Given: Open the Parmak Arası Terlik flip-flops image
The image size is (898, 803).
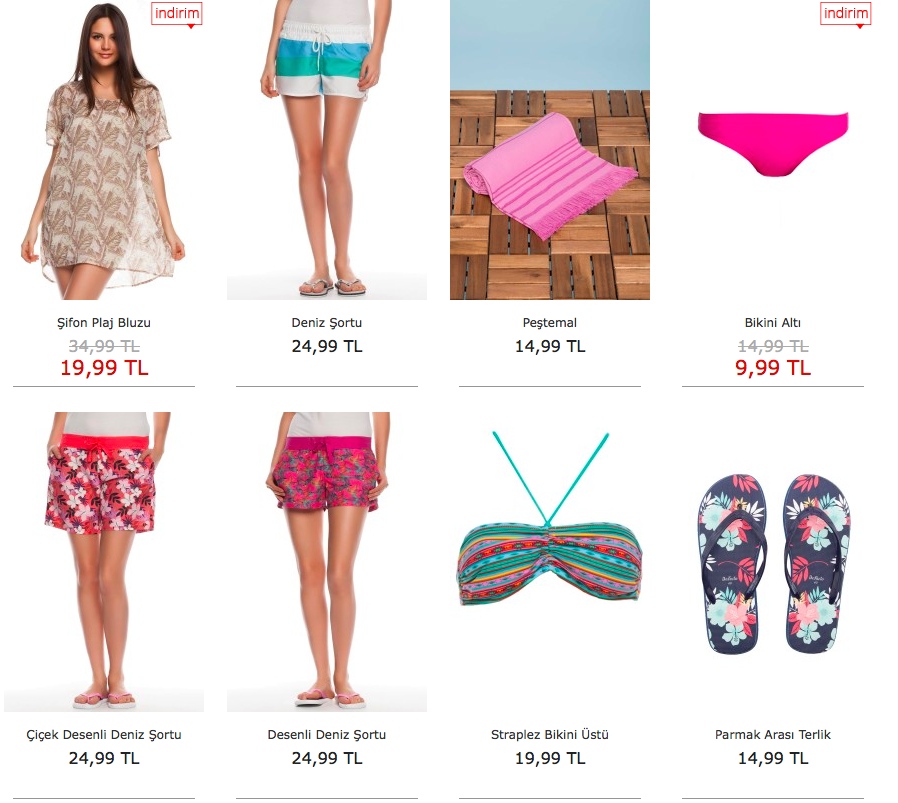Looking at the screenshot, I should click(x=773, y=564).
